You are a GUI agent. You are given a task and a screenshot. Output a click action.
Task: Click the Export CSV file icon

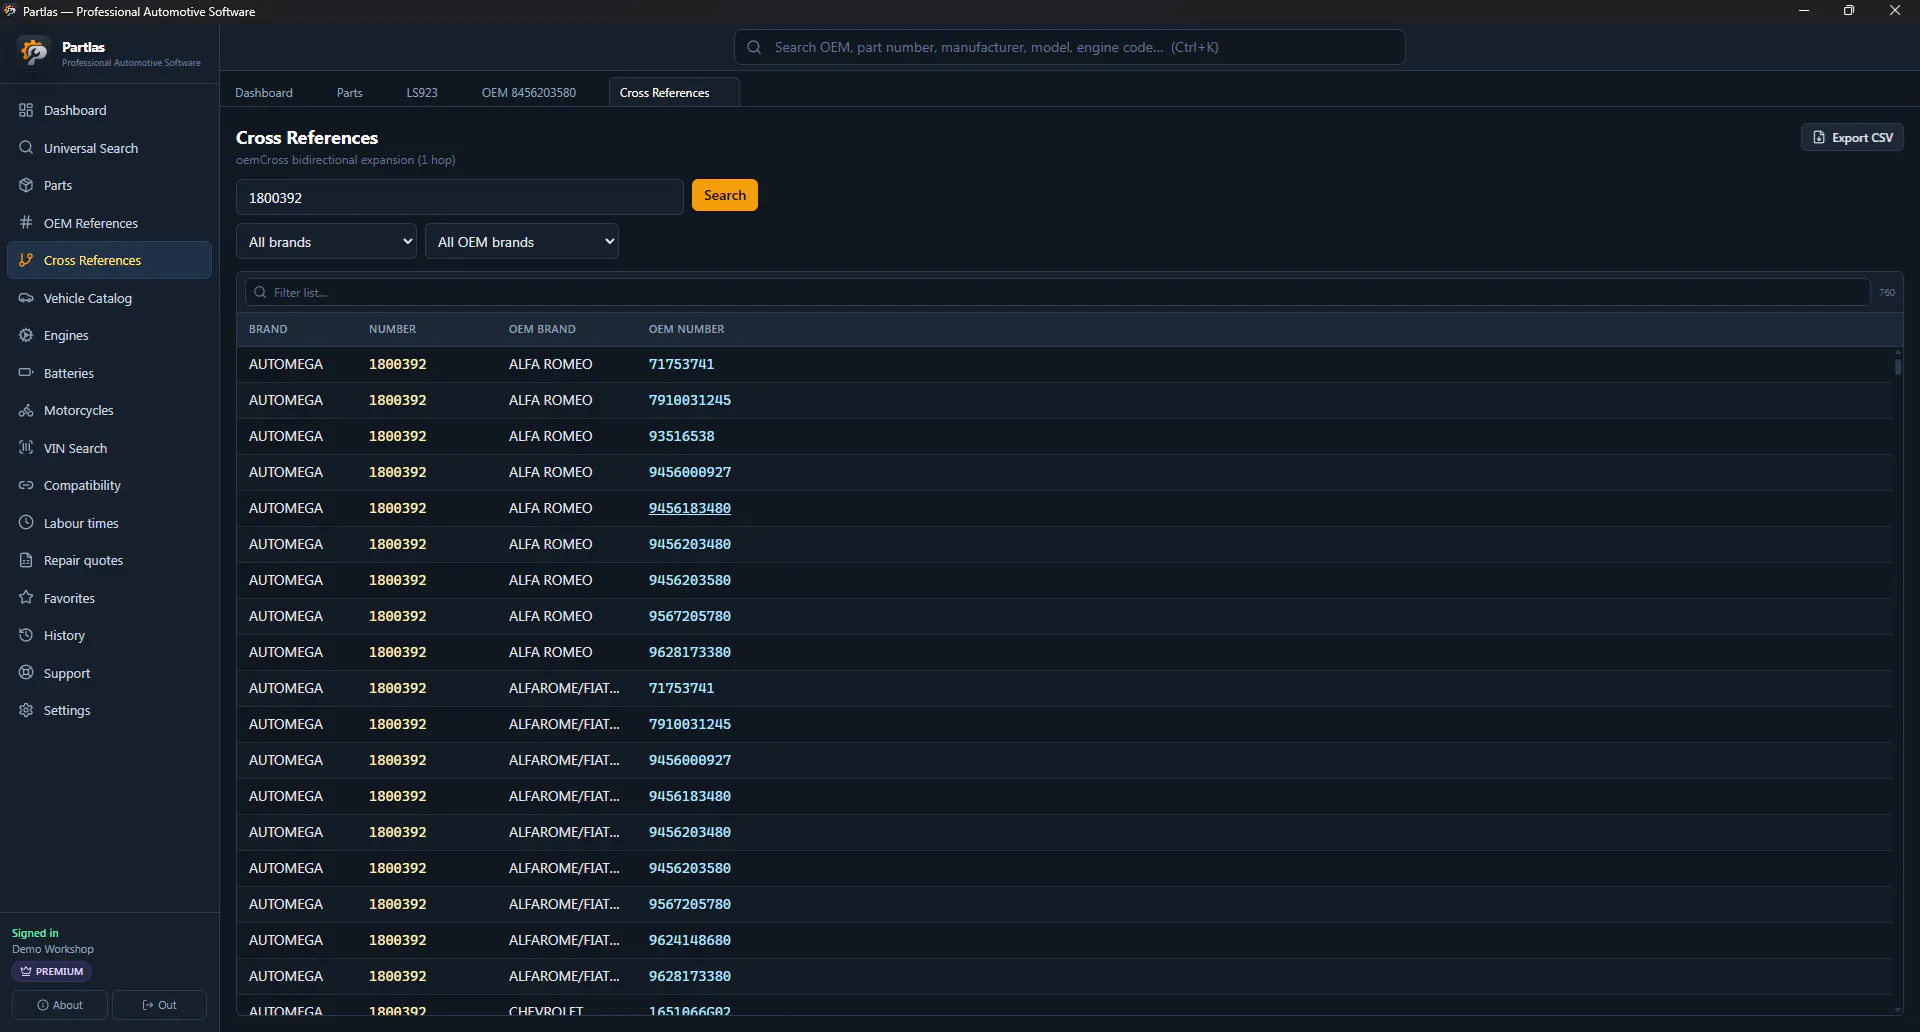(x=1819, y=137)
